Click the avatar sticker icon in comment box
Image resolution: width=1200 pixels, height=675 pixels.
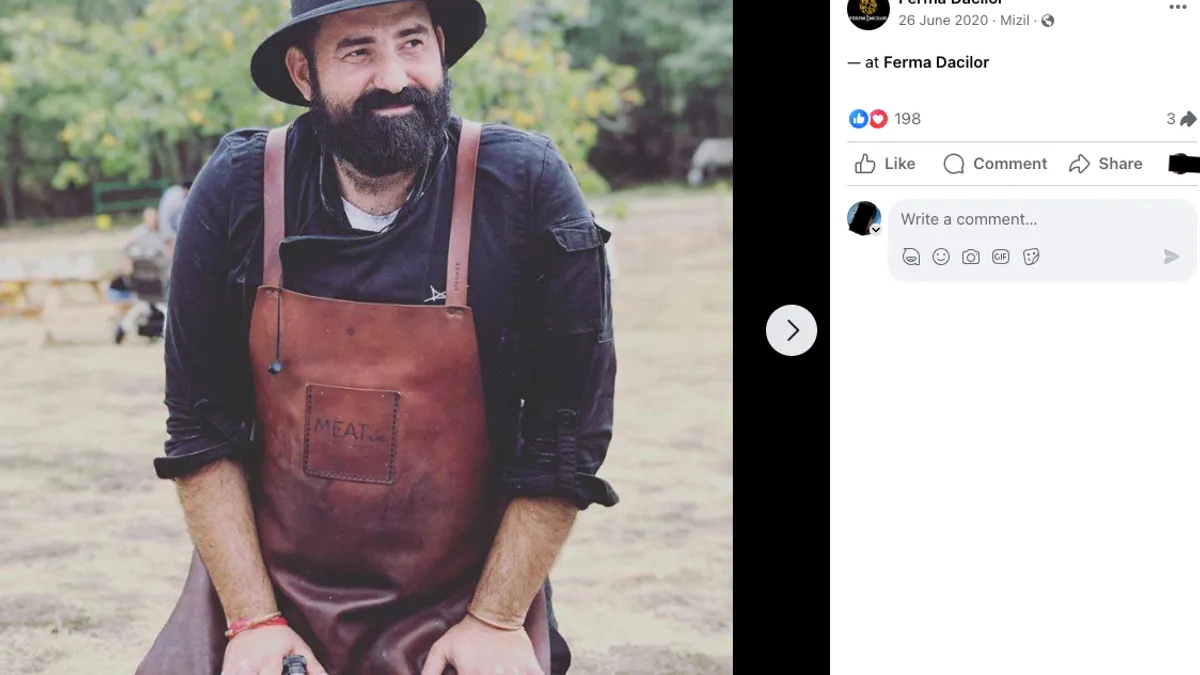click(911, 257)
